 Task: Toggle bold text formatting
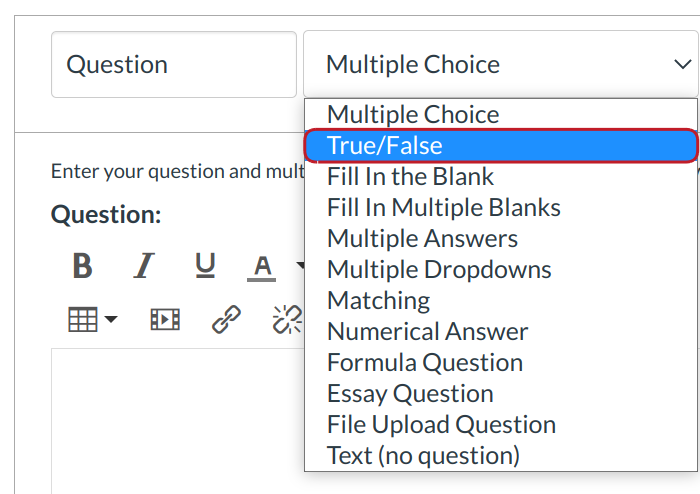(x=82, y=266)
